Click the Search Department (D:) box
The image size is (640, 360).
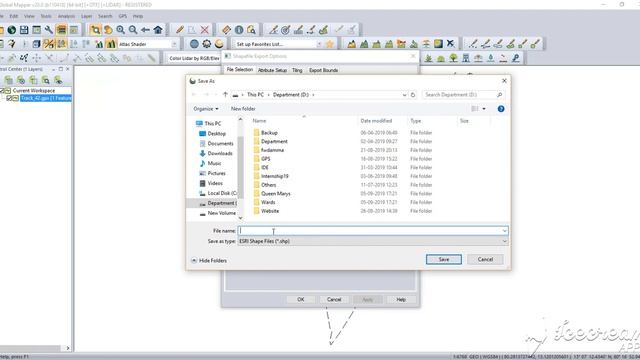click(x=463, y=95)
